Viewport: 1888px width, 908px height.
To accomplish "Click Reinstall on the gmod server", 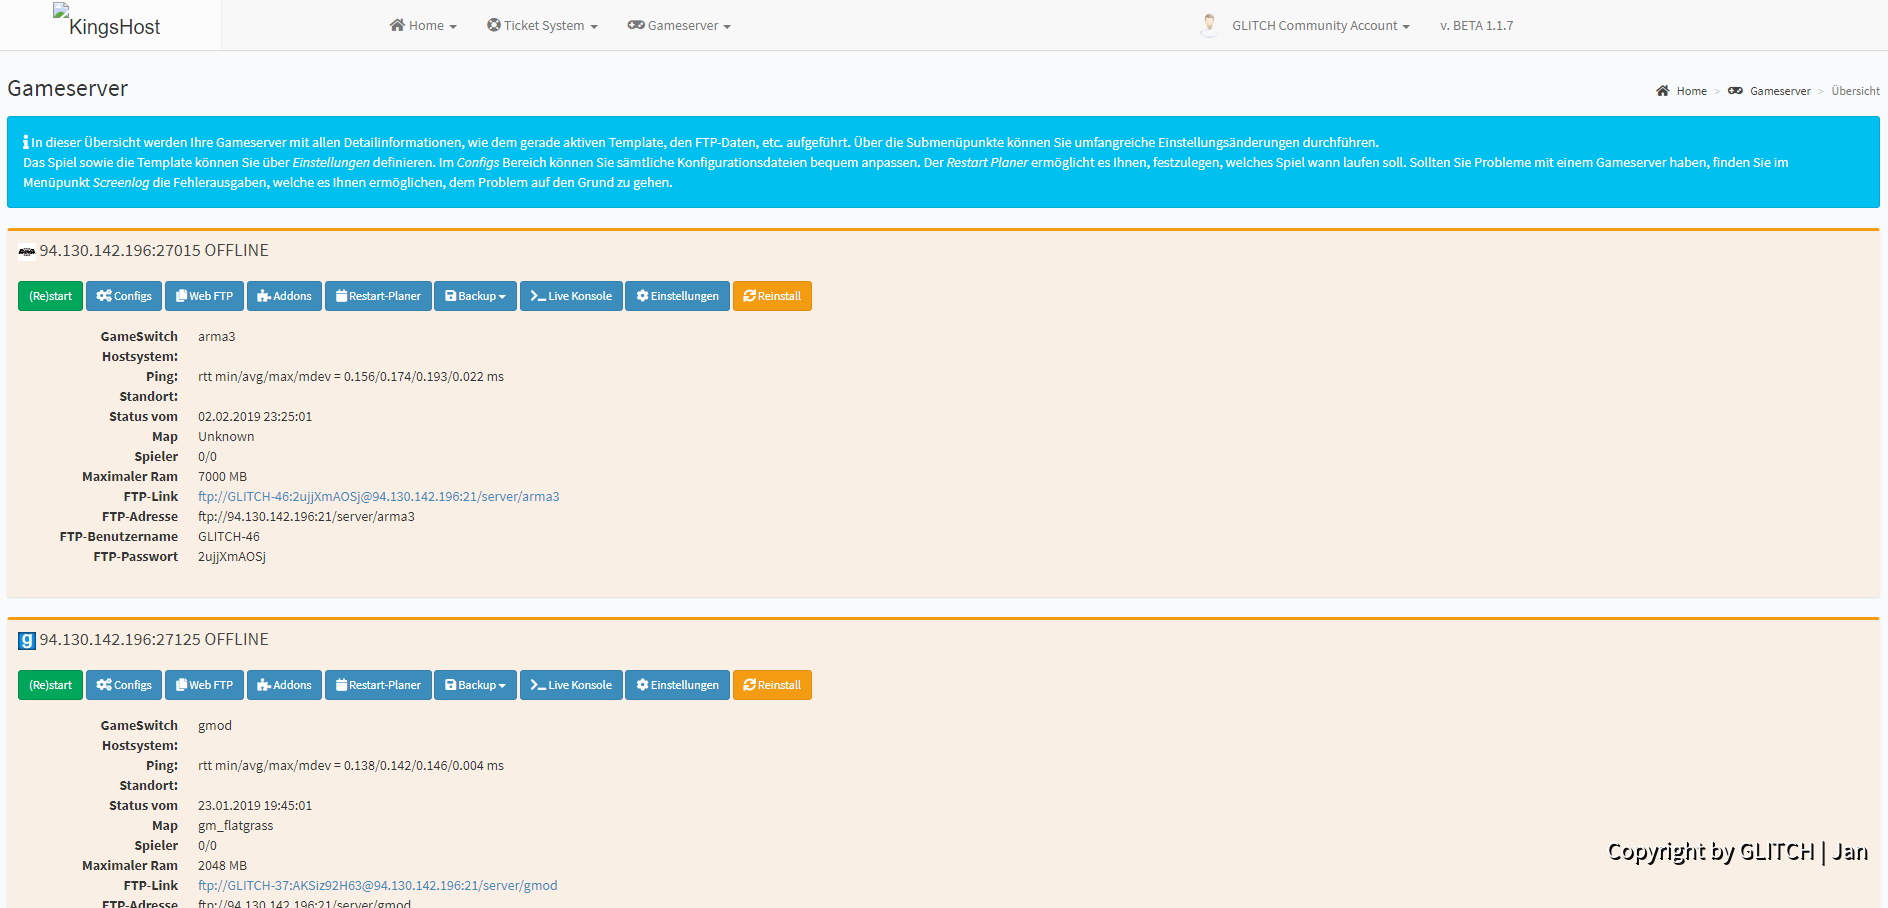I will [x=772, y=685].
